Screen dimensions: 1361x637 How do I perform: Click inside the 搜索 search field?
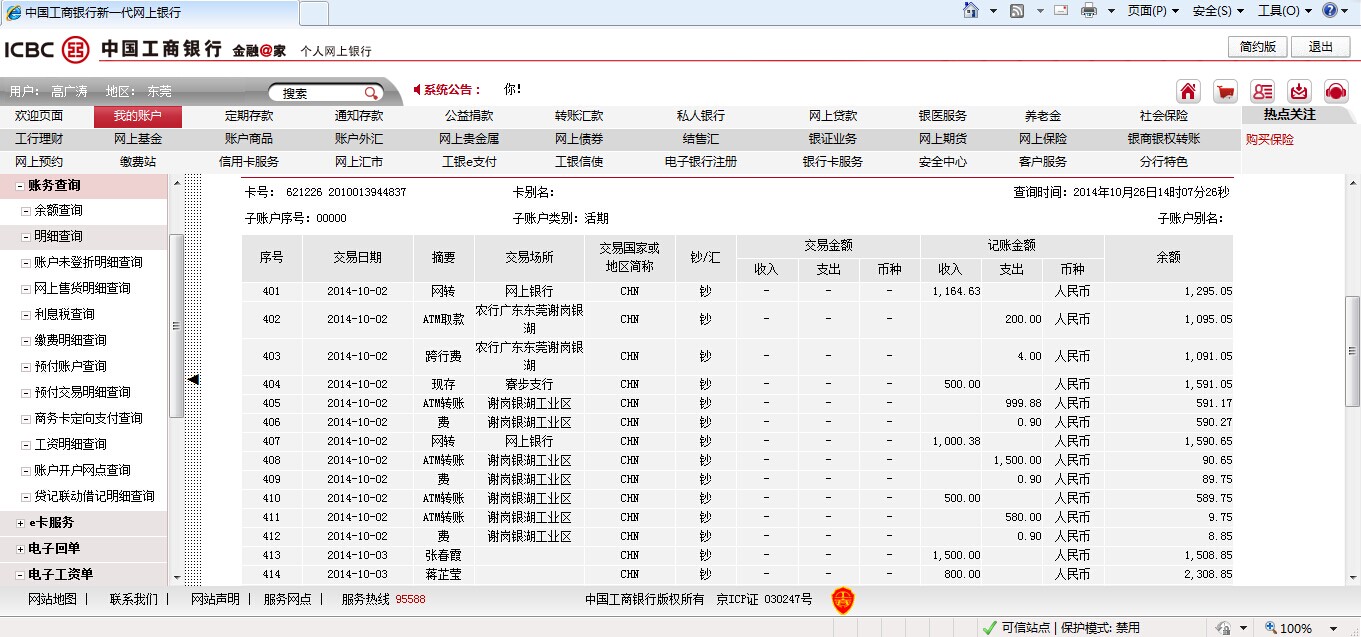pyautogui.click(x=315, y=93)
